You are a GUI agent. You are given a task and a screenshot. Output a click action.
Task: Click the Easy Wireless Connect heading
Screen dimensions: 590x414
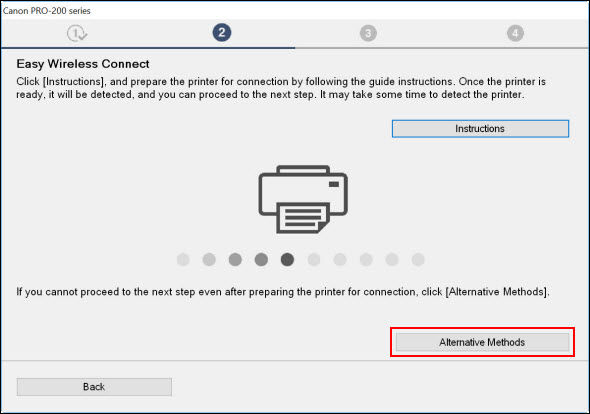[x=83, y=64]
